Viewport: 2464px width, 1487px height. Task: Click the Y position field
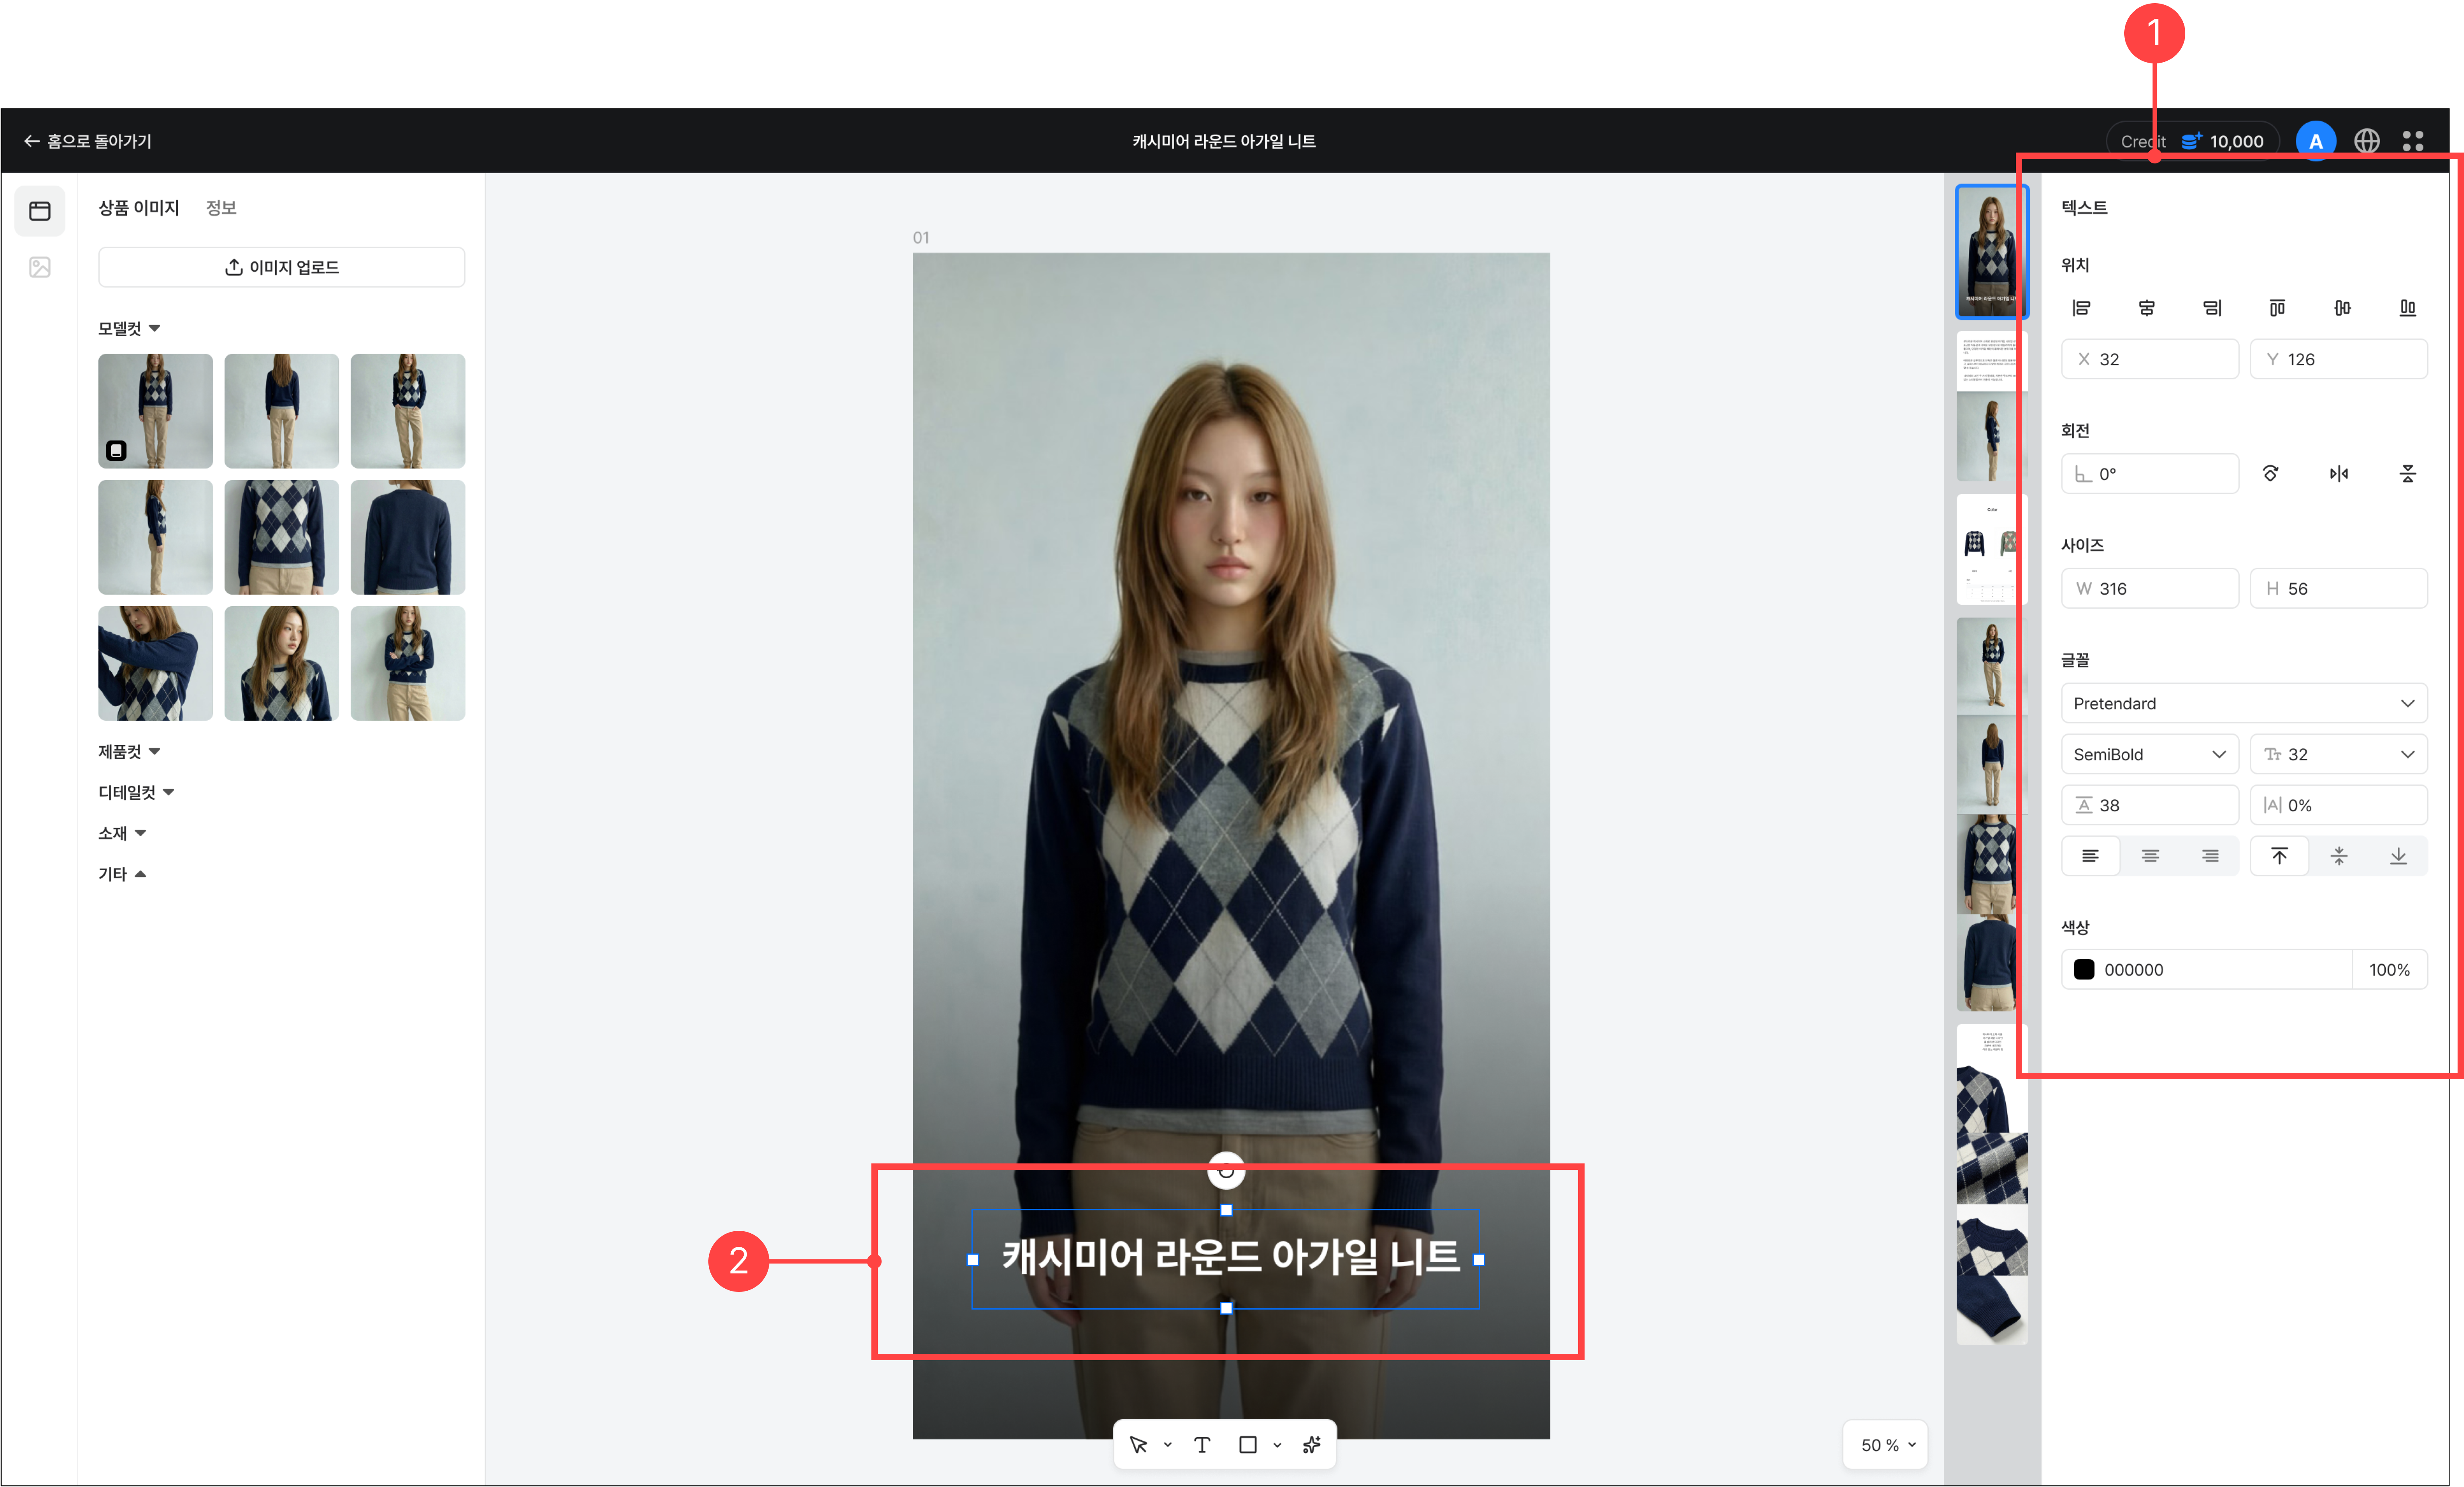pyautogui.click(x=2339, y=359)
